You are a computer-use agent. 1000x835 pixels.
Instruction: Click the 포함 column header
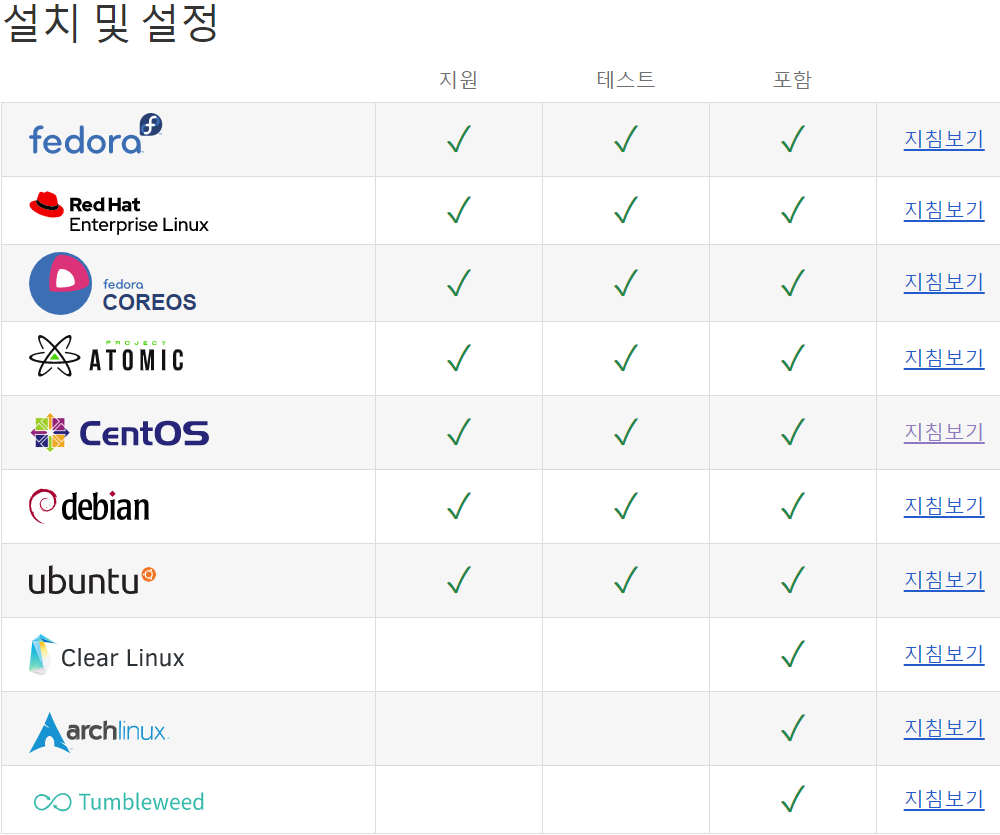click(x=792, y=80)
